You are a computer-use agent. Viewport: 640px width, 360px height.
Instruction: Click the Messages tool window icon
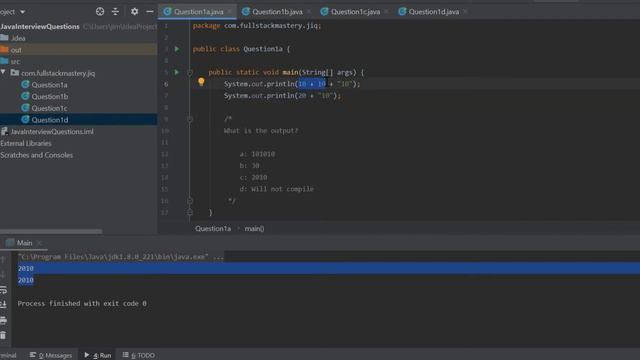coord(33,355)
